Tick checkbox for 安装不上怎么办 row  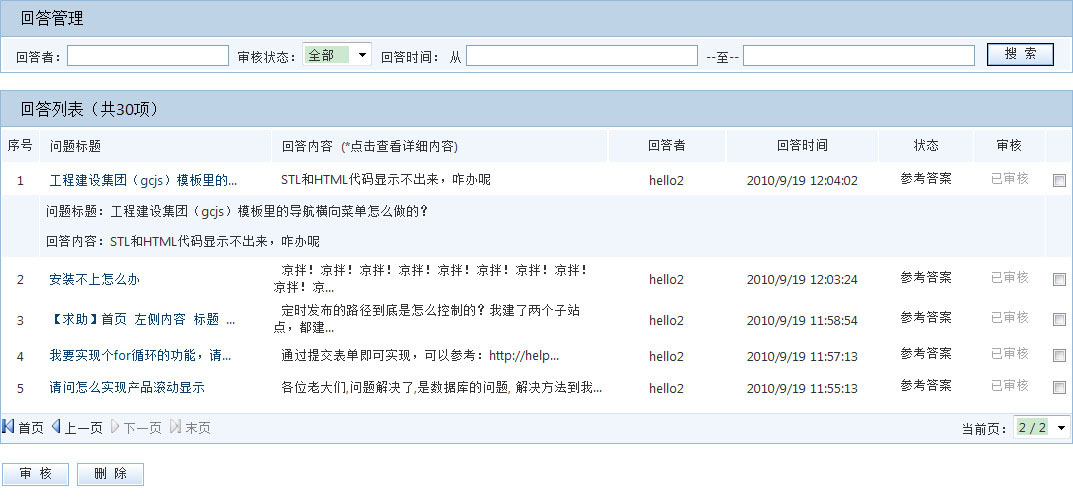pos(1059,280)
